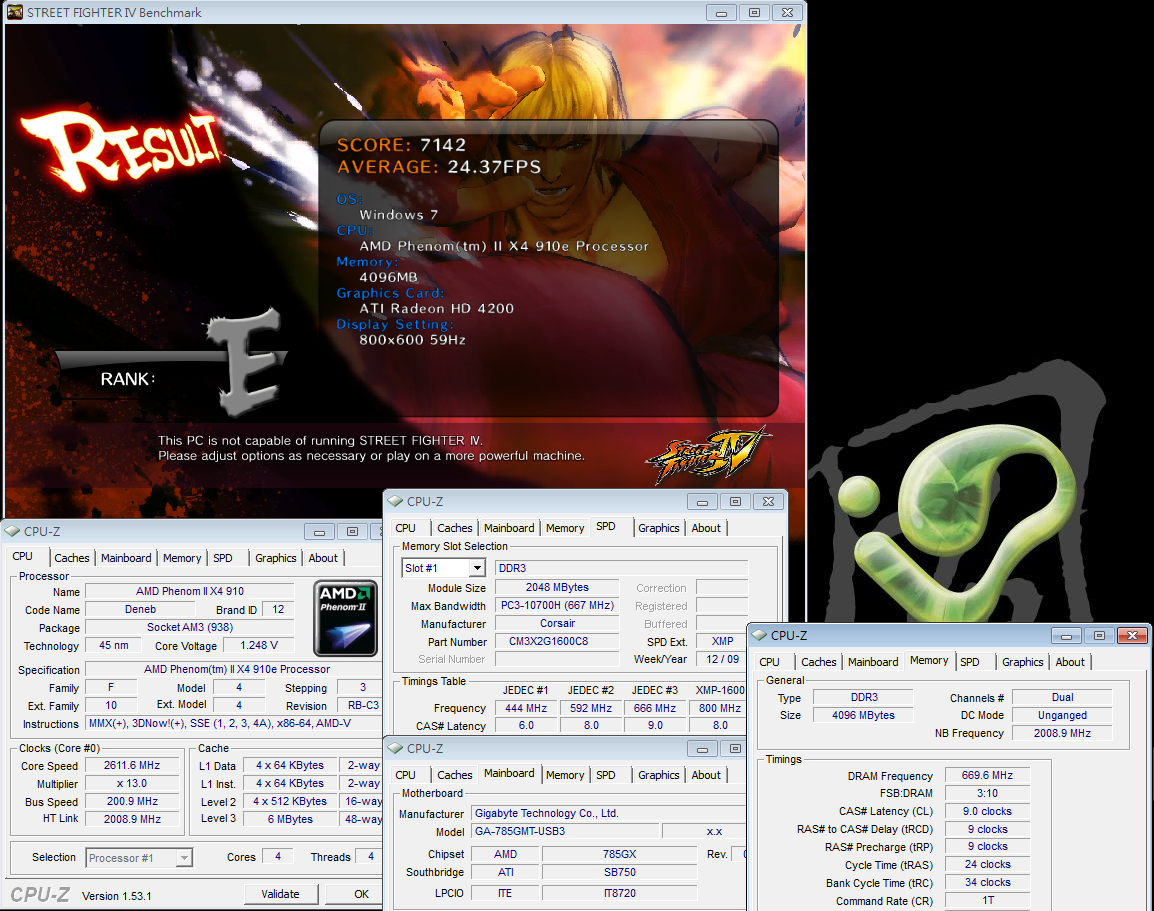Select About tab in the Mainboard CPU-Z window
This screenshot has width=1154, height=911.
706,775
